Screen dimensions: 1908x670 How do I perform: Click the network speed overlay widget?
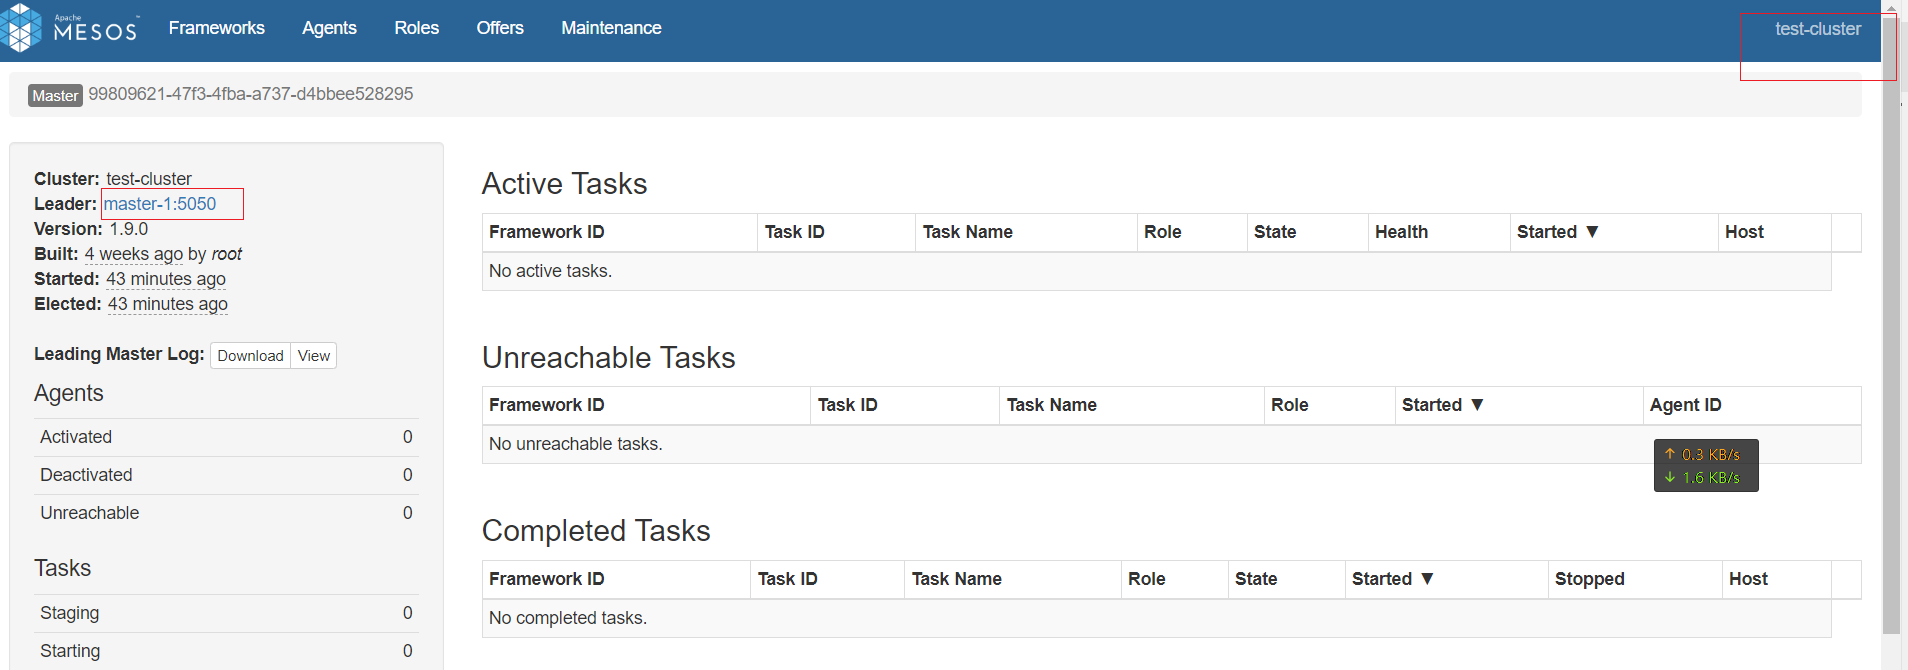click(x=1706, y=466)
